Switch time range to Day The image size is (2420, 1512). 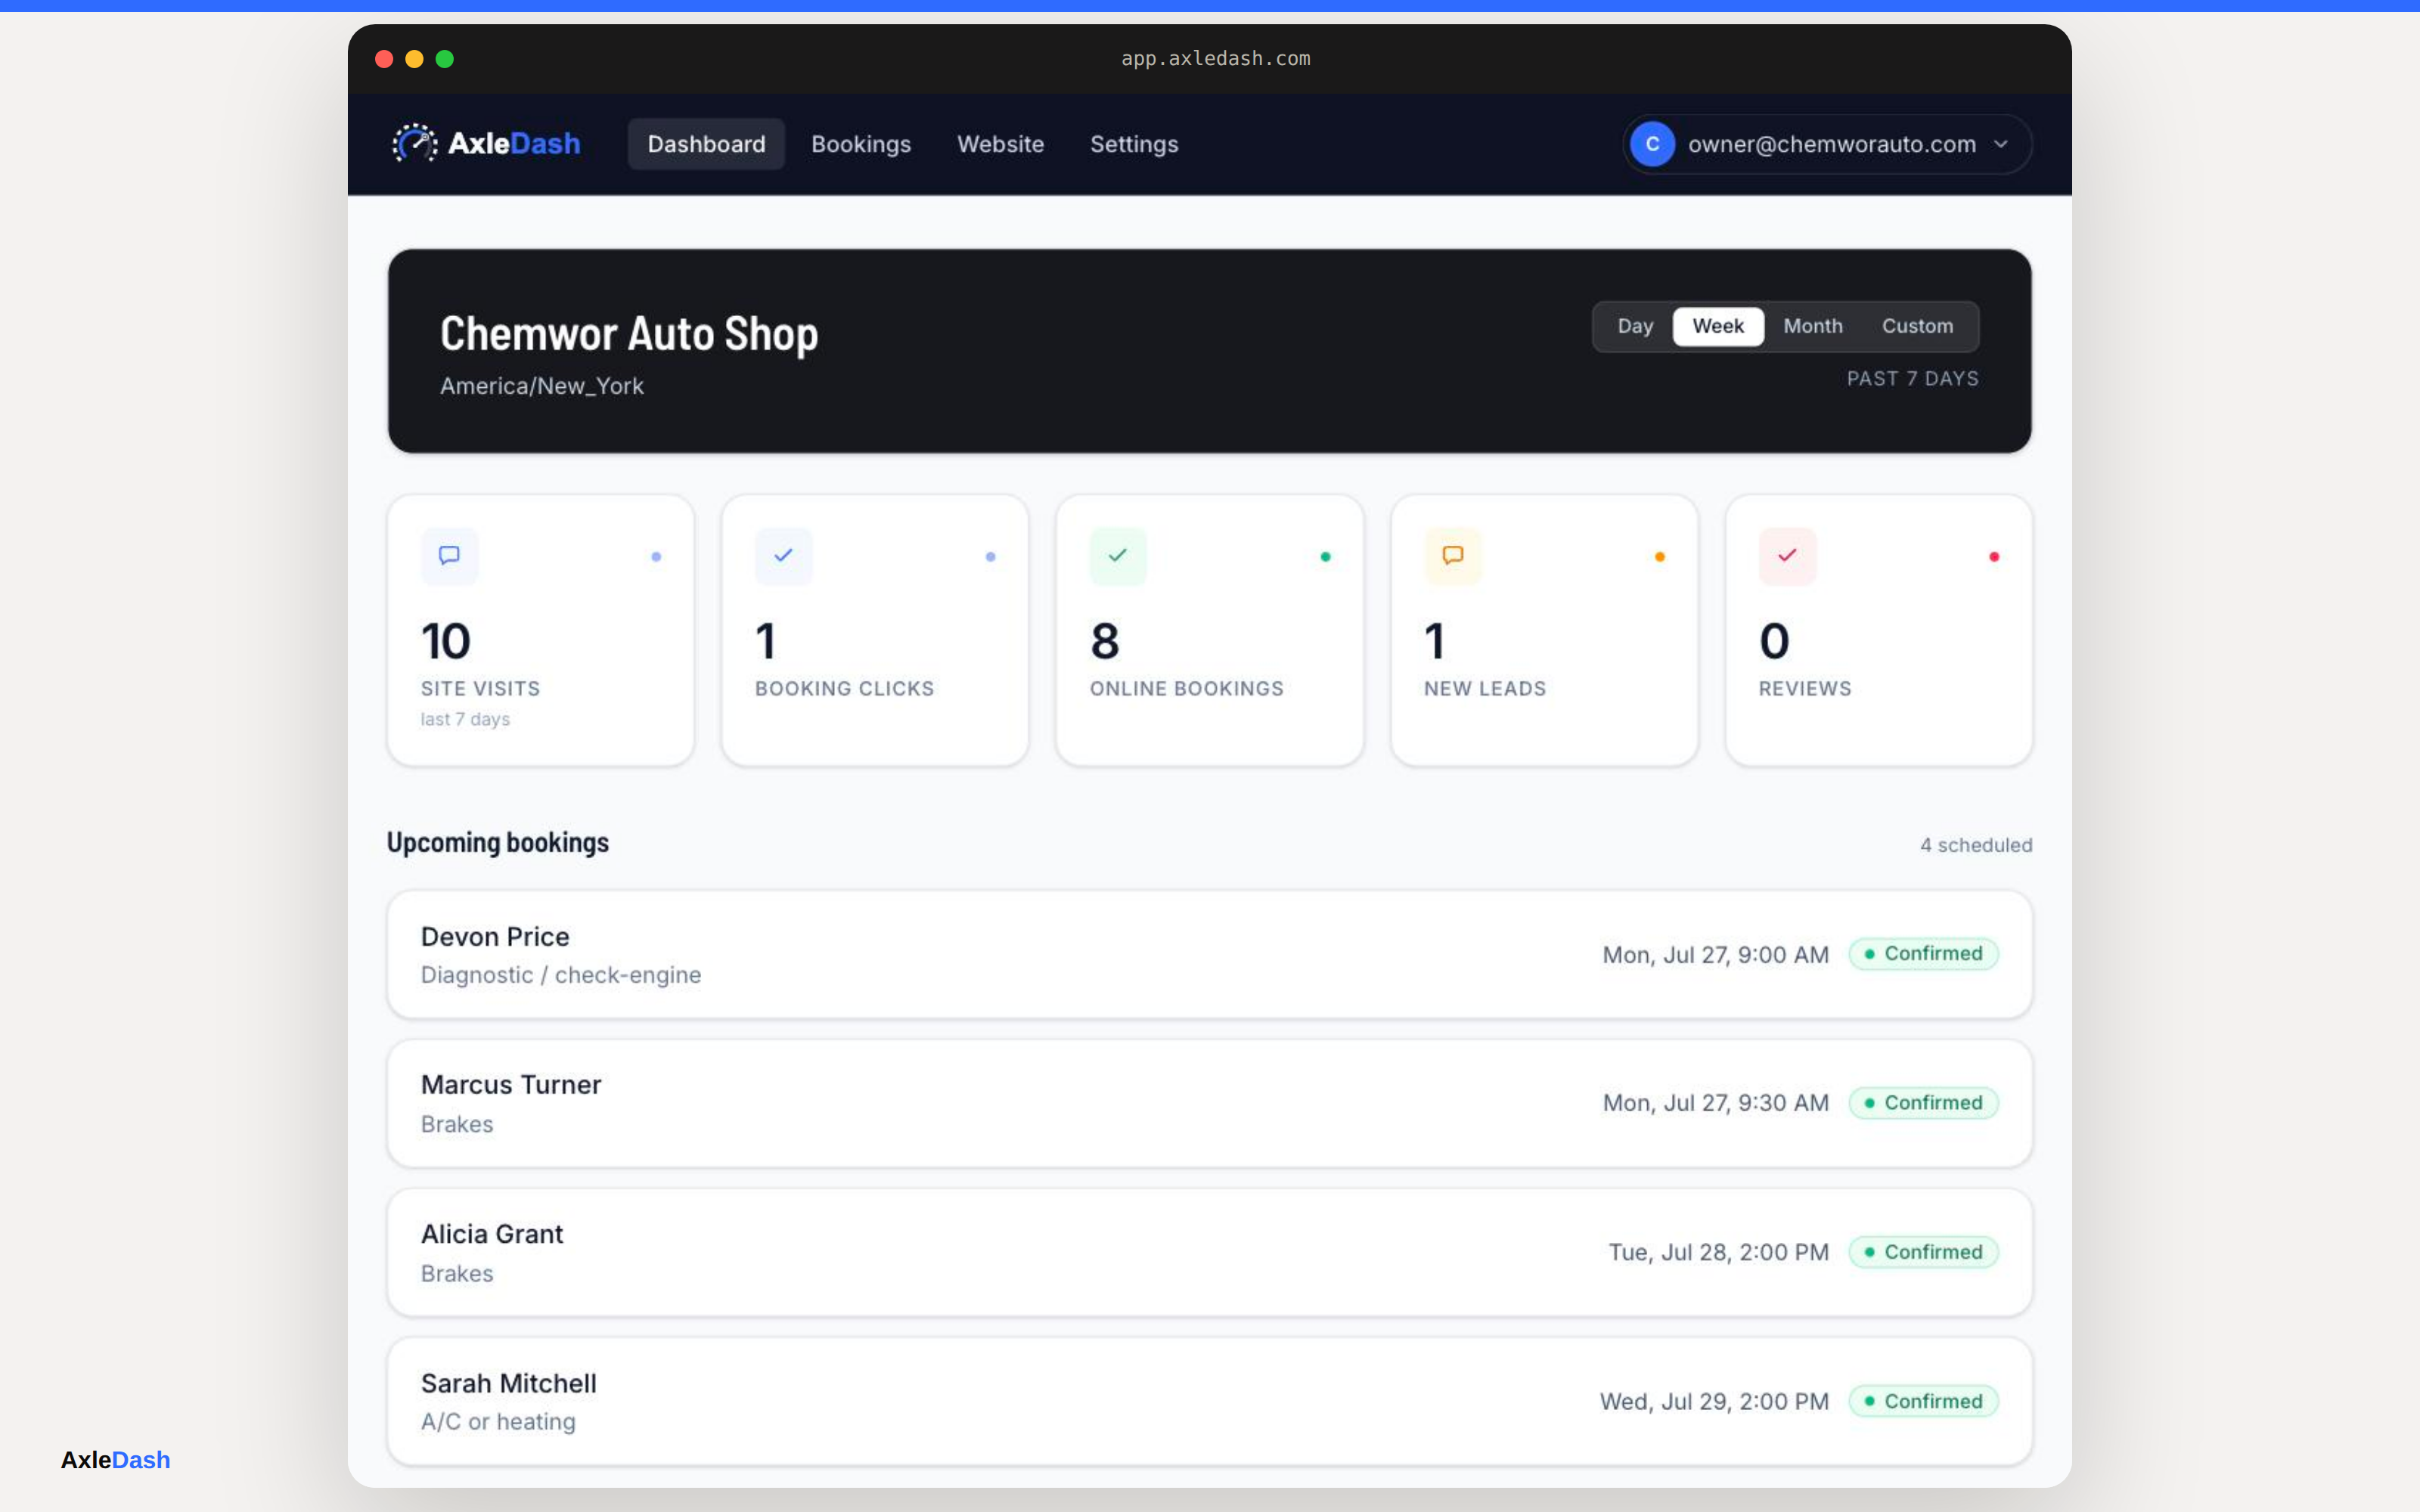pyautogui.click(x=1635, y=326)
